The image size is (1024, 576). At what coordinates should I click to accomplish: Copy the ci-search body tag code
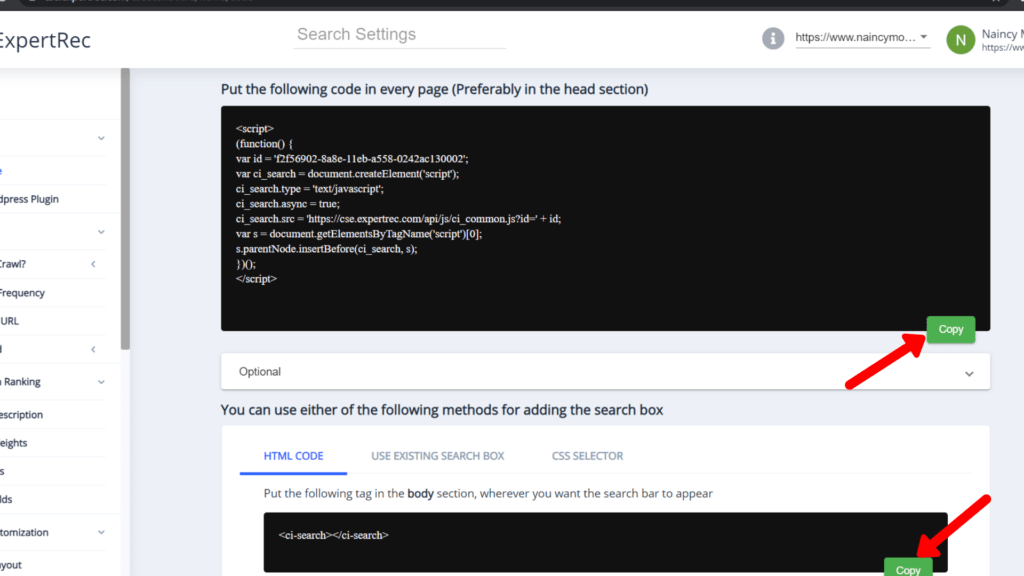907,568
